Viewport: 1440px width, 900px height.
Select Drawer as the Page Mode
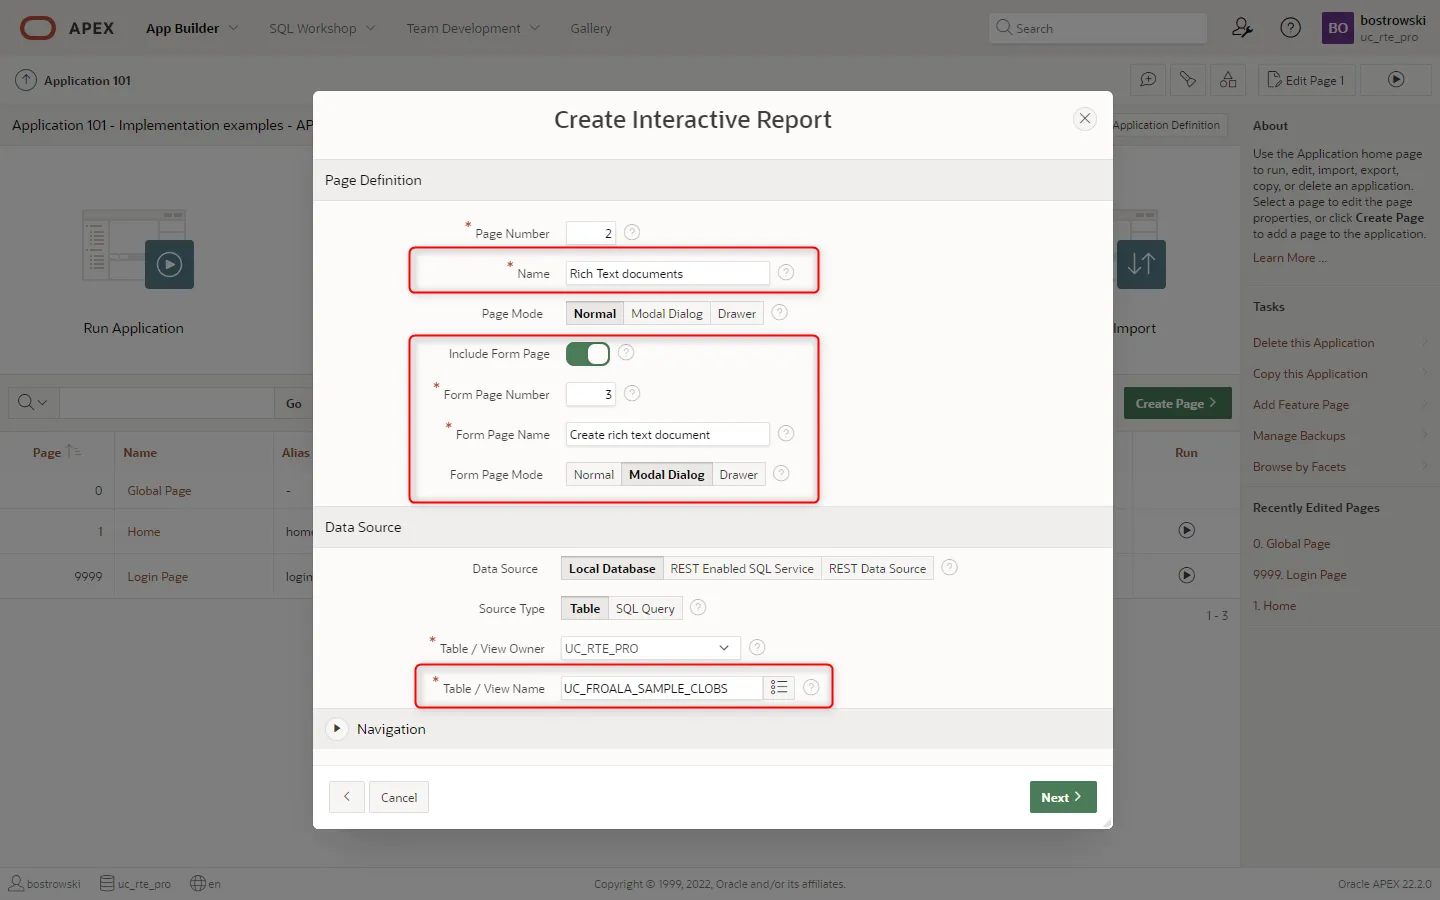point(737,314)
